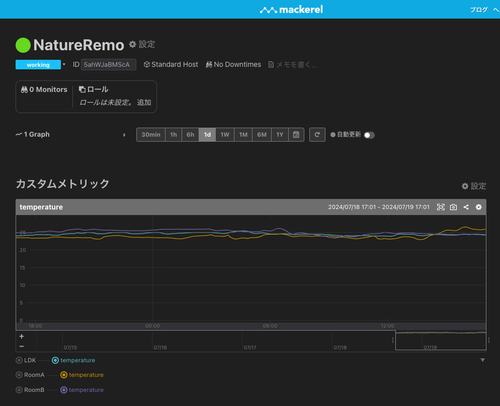The width and height of the screenshot is (500, 406).
Task: Open the mackerel logo home link
Action: point(291,10)
